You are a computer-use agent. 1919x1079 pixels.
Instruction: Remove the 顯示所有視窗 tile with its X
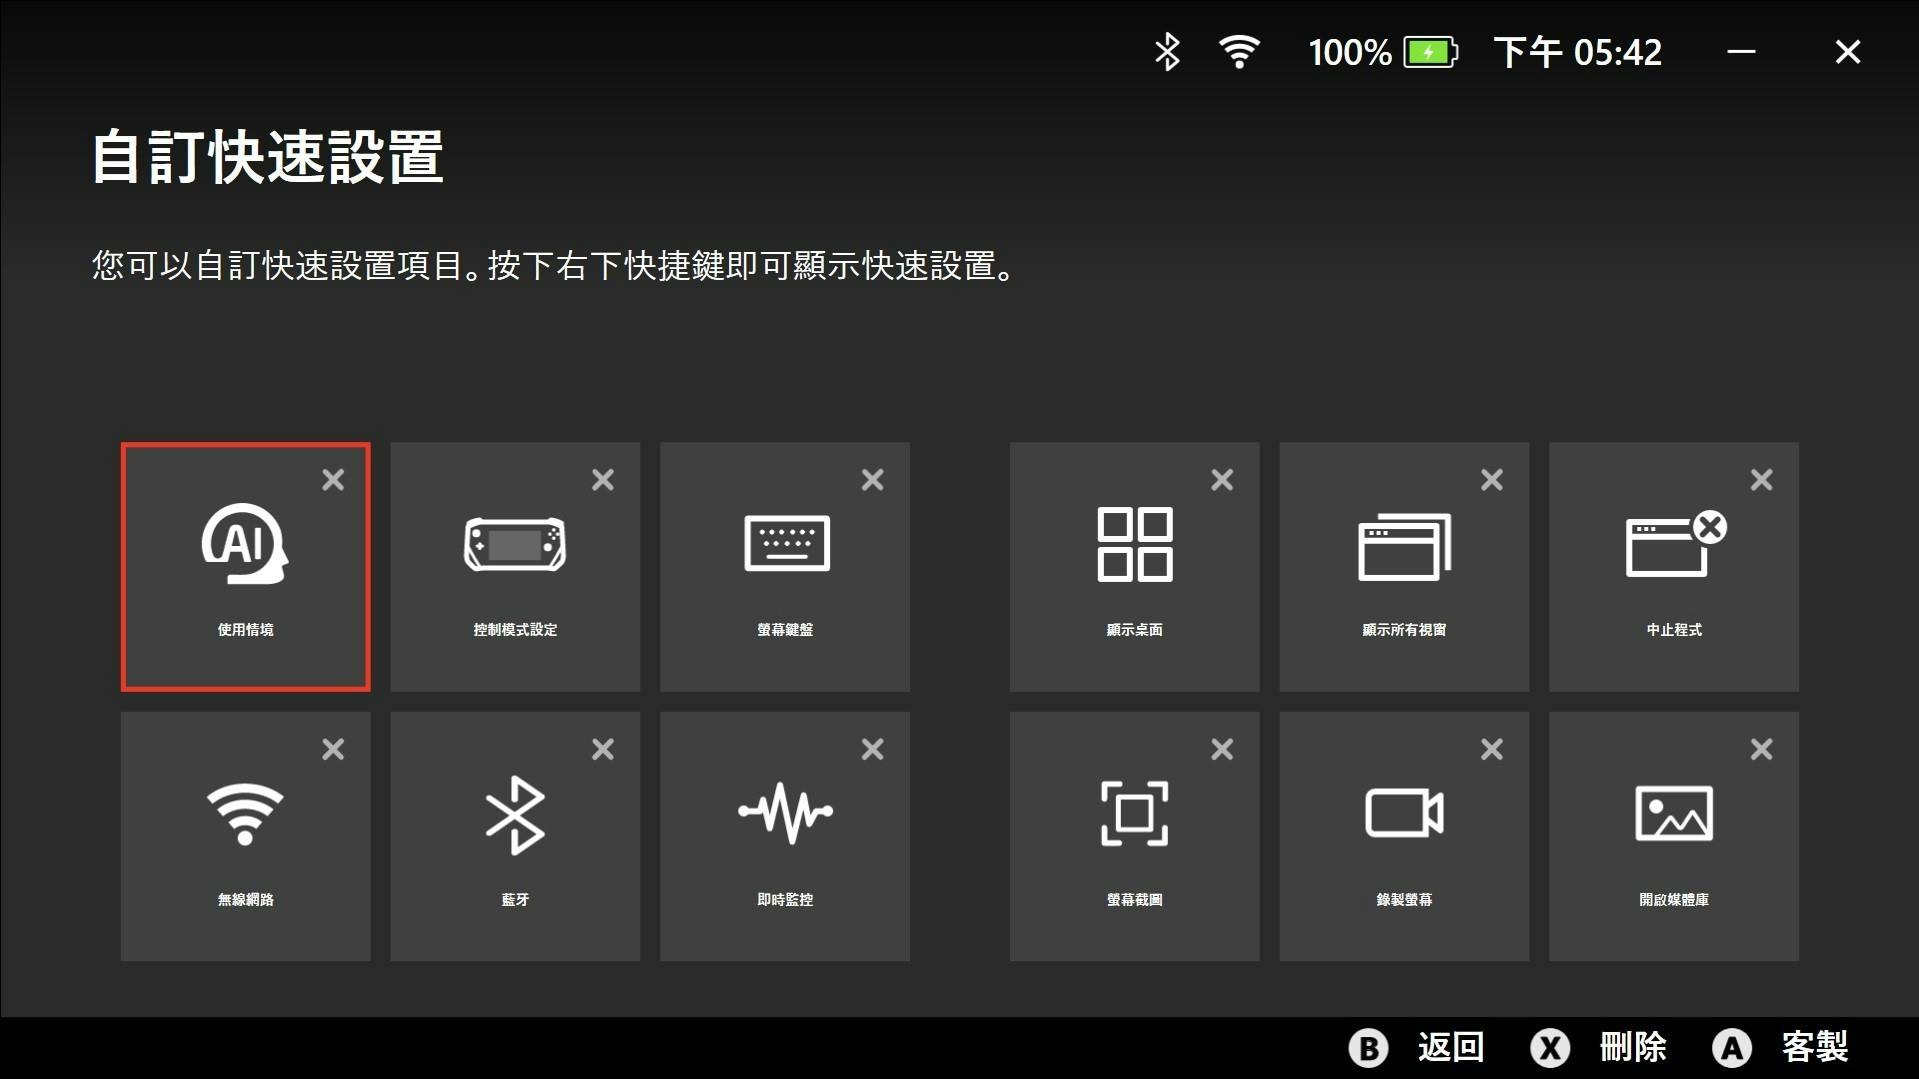[1492, 480]
